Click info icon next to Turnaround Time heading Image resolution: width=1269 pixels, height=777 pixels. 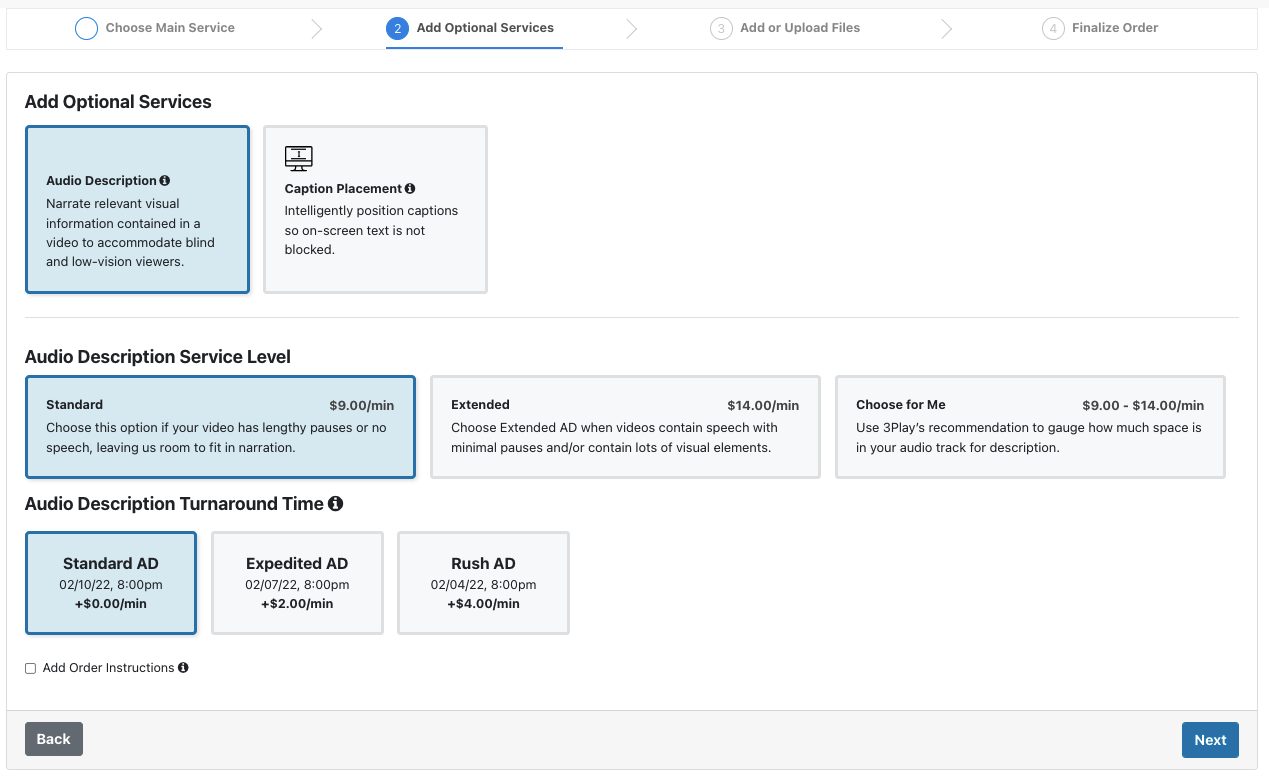tap(336, 504)
